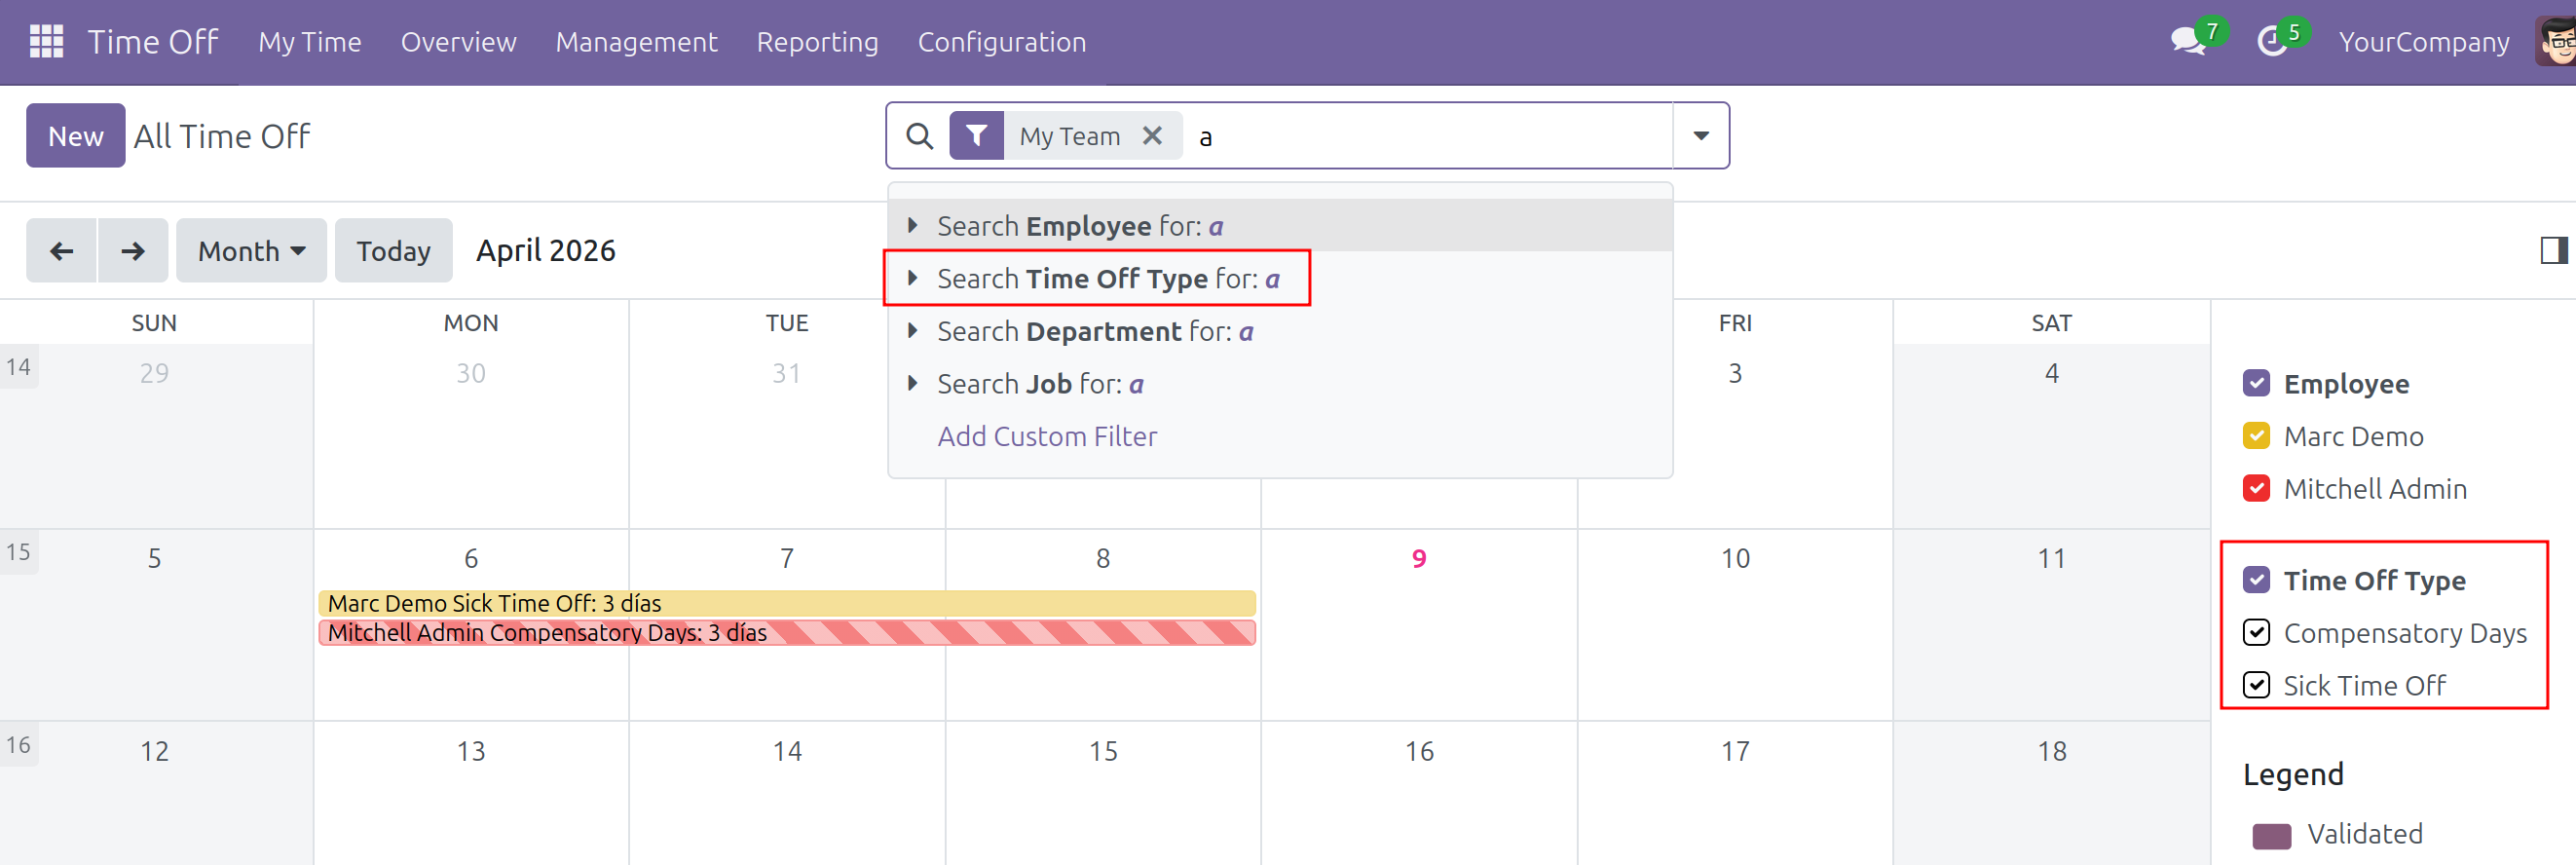Expand Search Employee suggestion arrow
The width and height of the screenshot is (2576, 865).
pos(912,225)
